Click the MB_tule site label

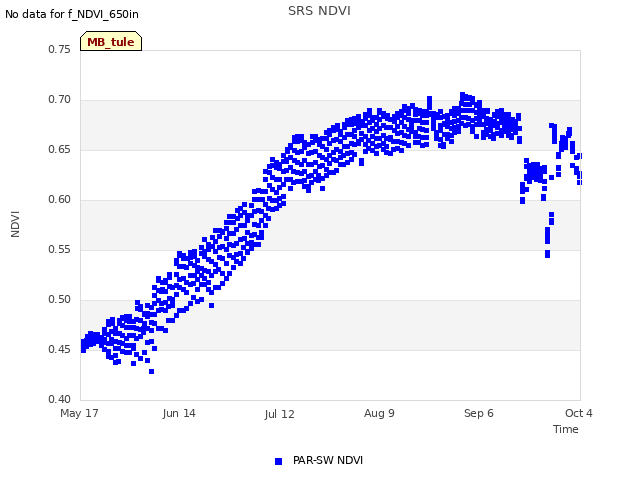point(111,41)
